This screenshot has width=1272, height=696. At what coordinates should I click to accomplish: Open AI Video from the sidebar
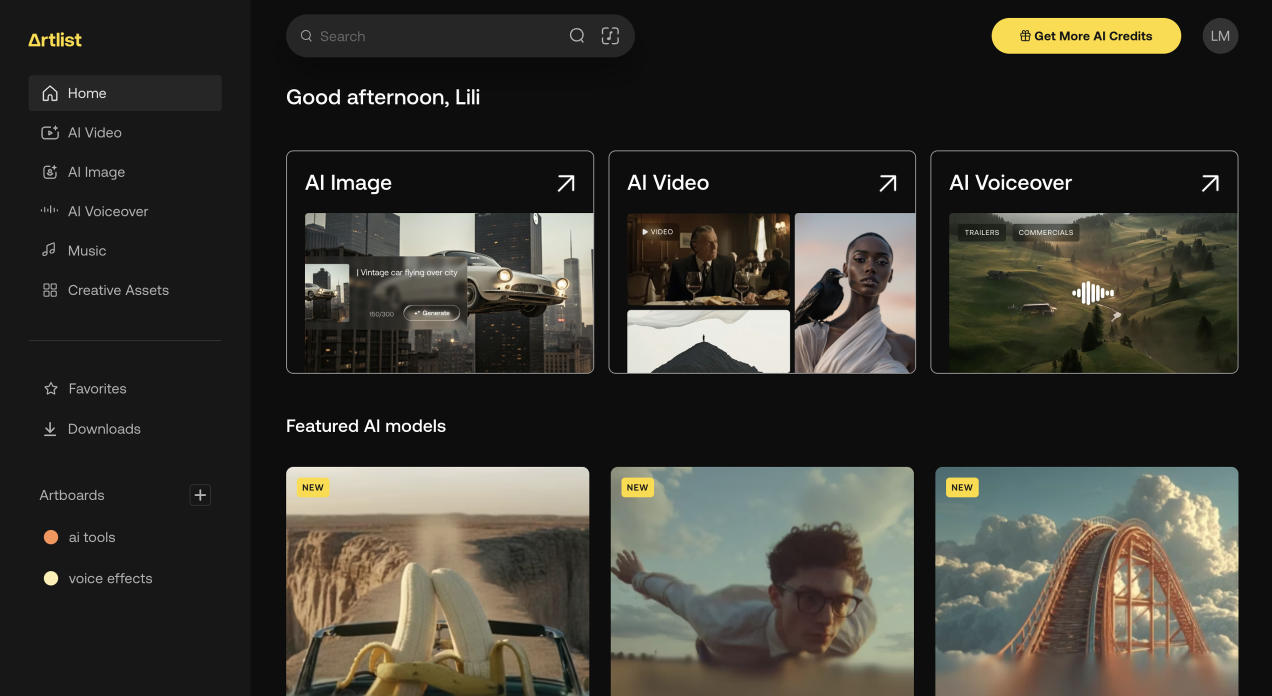click(48, 132)
